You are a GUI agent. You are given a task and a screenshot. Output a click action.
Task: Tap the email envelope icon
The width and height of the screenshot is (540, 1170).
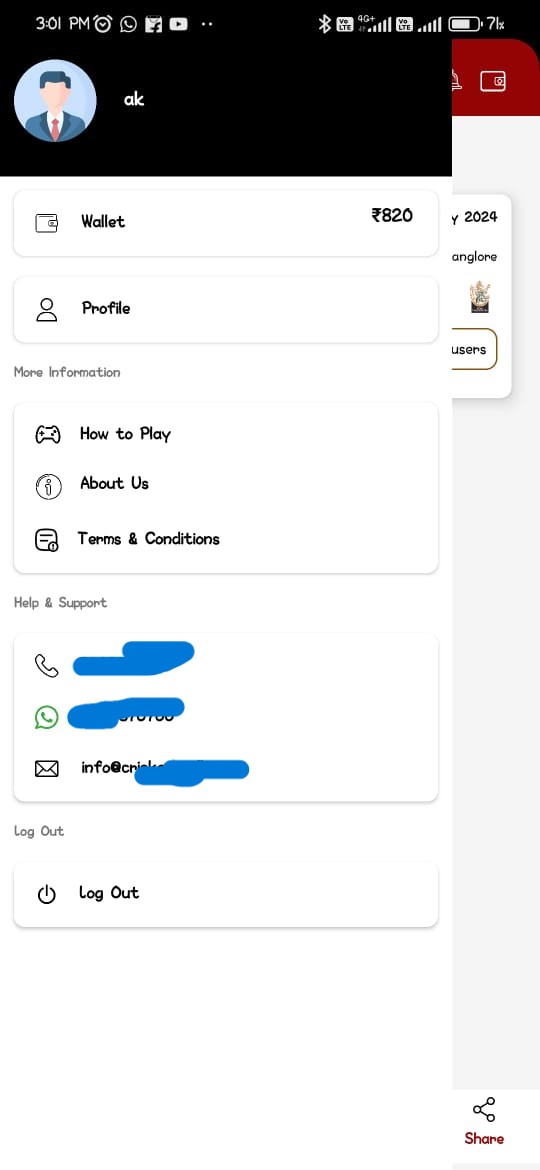pyautogui.click(x=47, y=769)
